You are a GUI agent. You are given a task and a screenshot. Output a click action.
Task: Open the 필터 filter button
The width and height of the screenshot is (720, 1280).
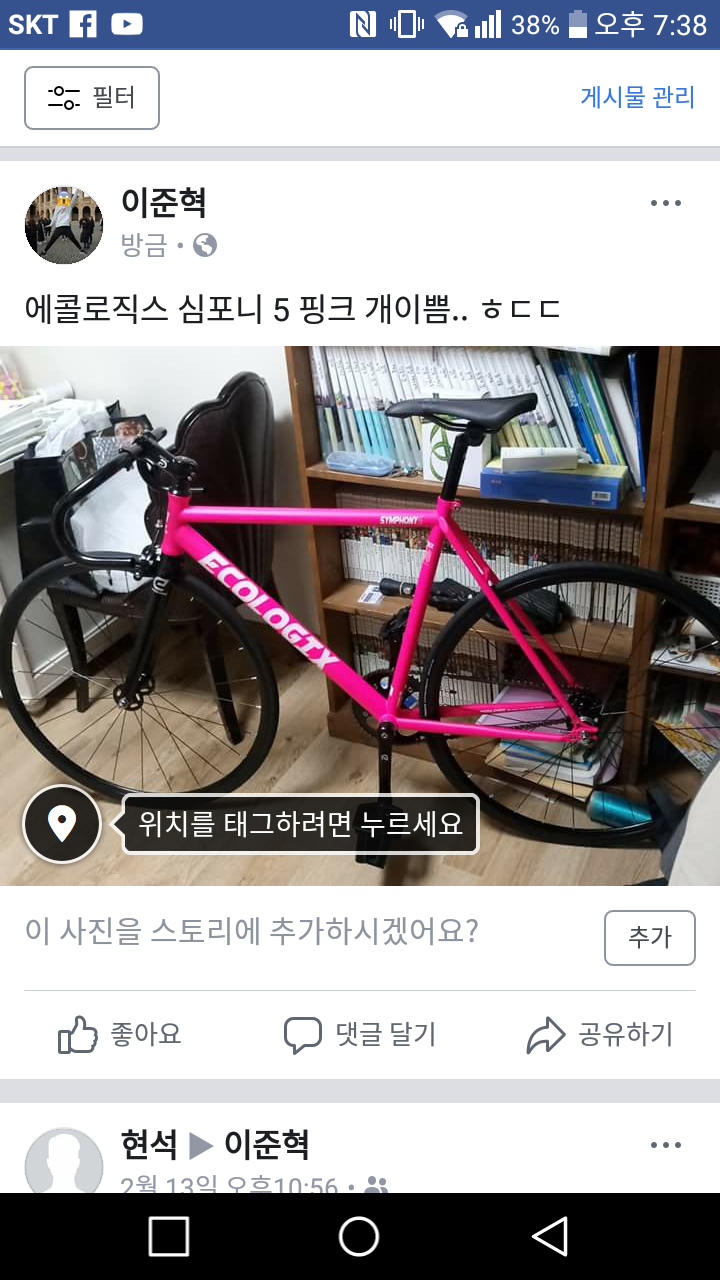coord(92,98)
